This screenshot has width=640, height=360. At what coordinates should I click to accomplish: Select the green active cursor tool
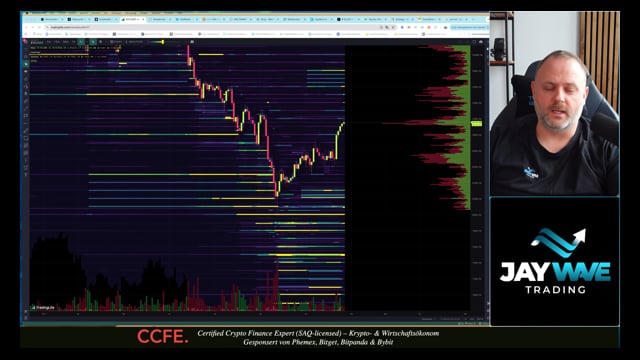click(26, 64)
